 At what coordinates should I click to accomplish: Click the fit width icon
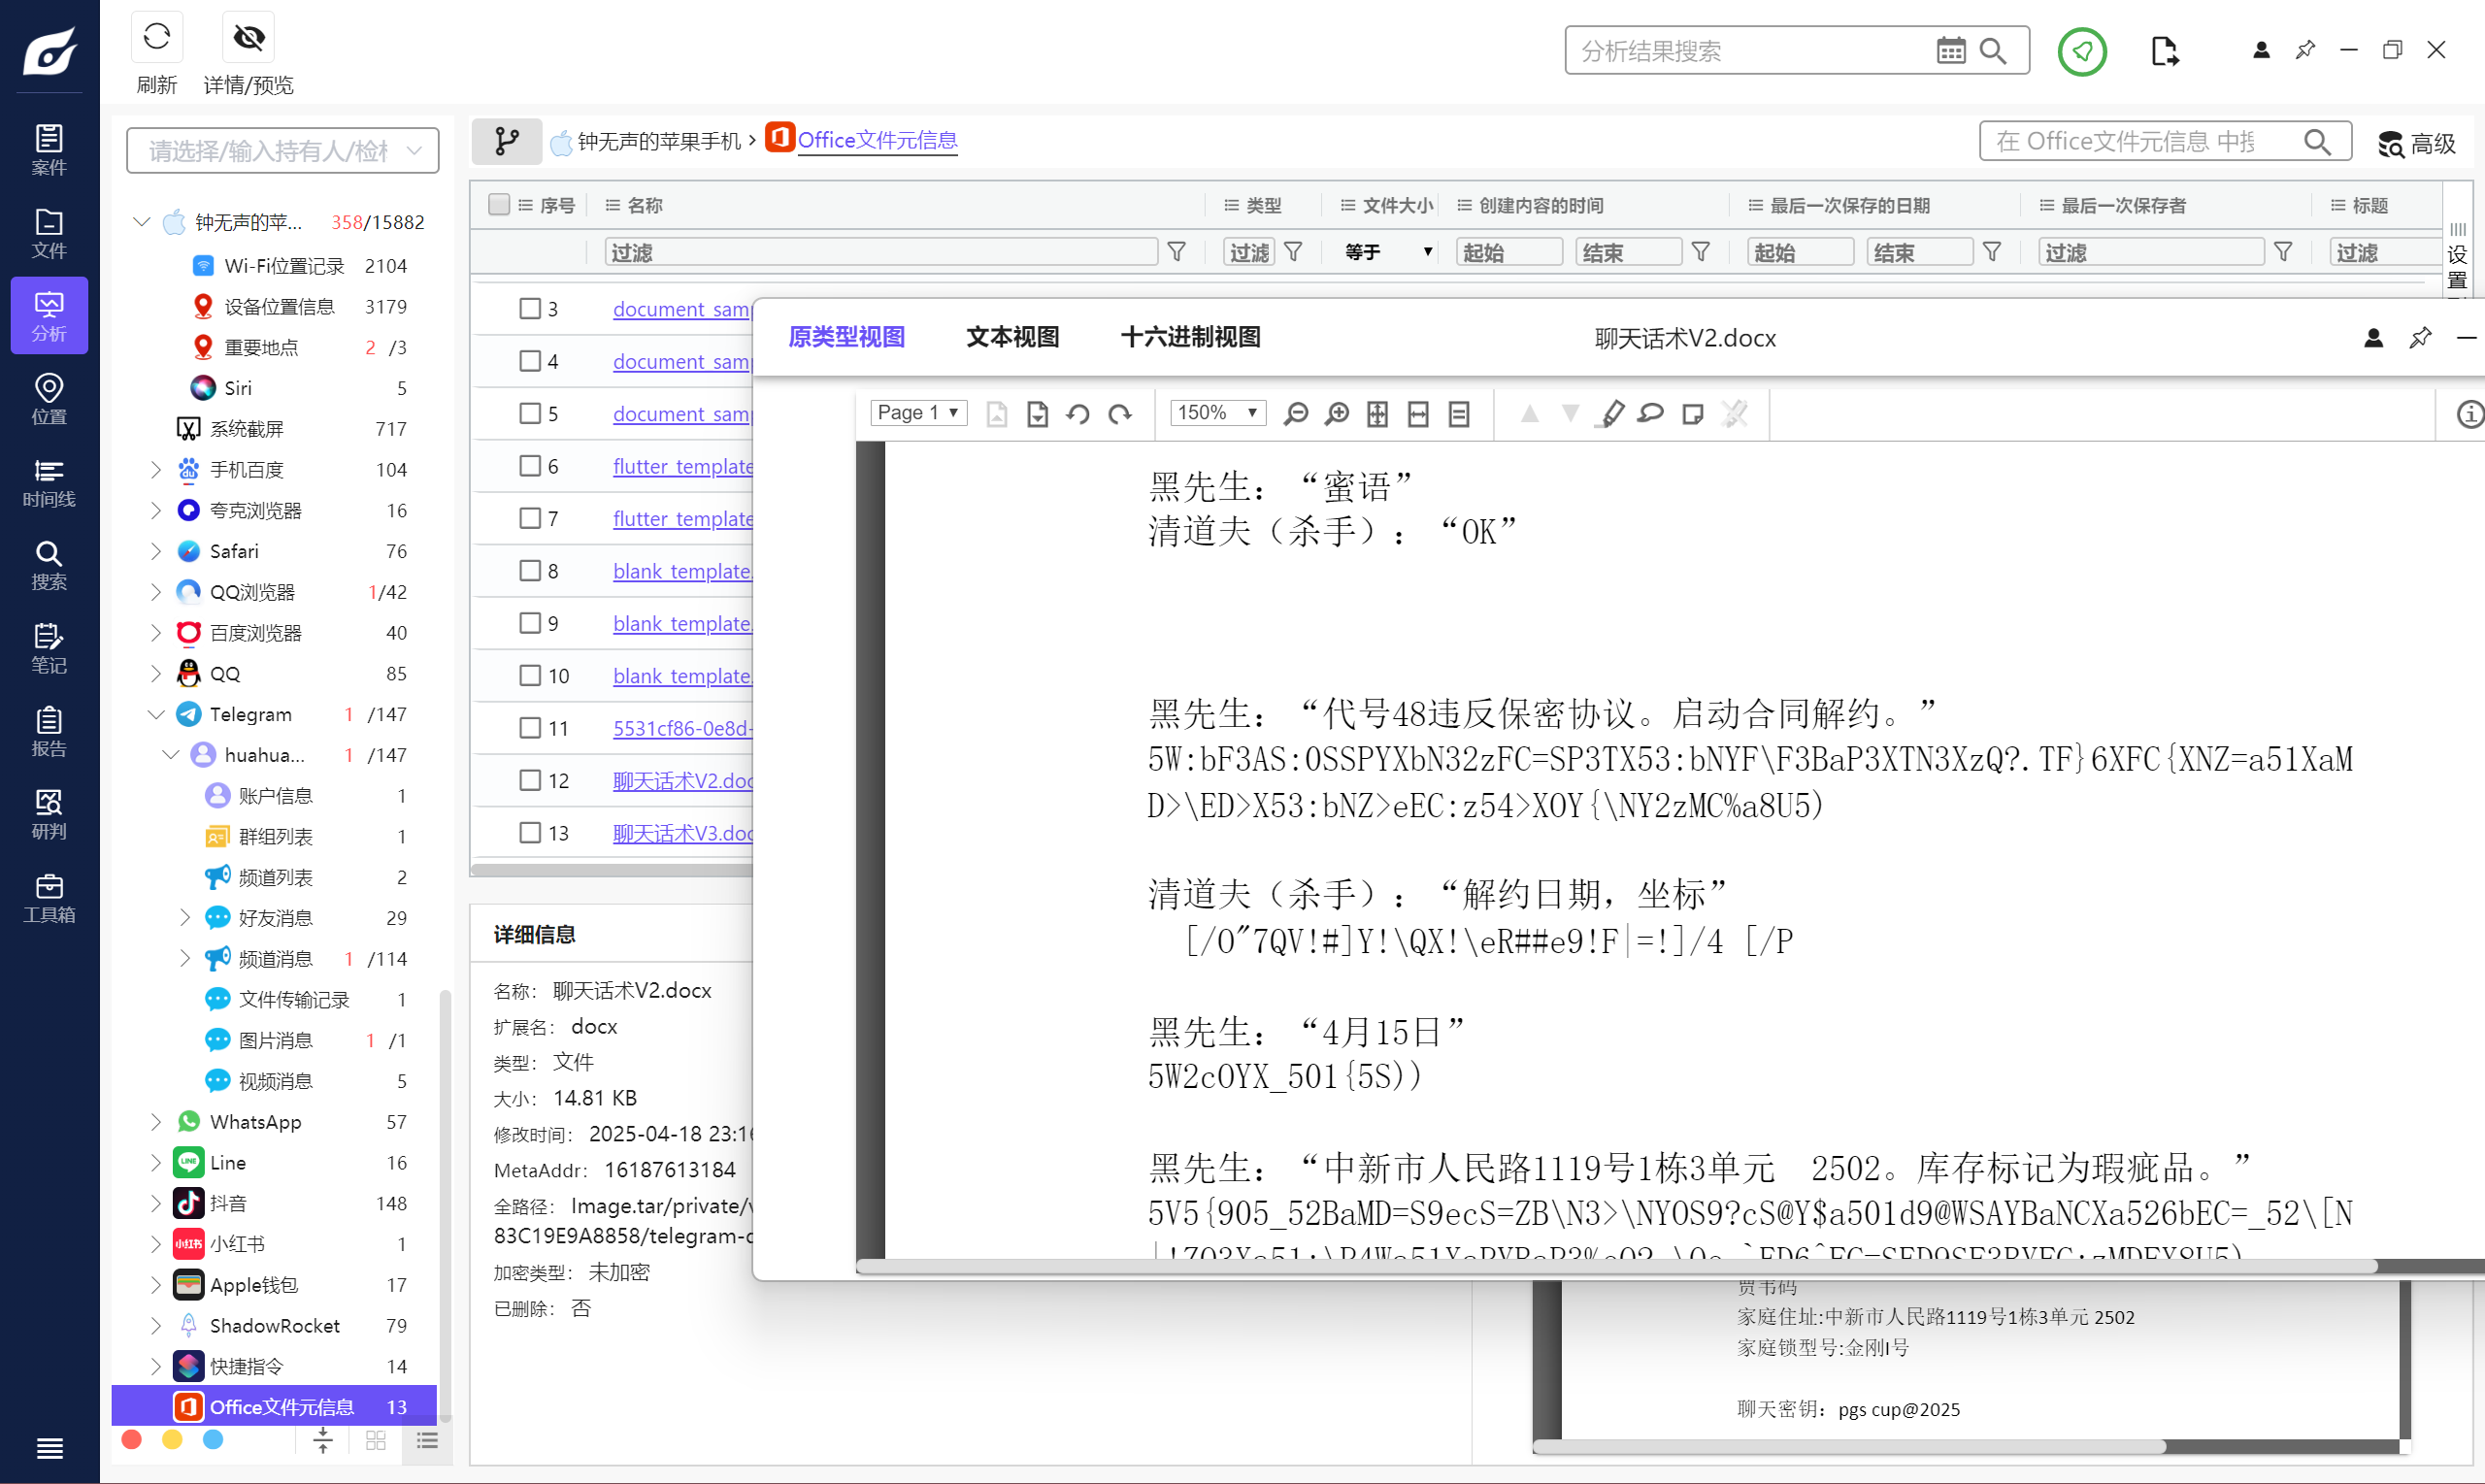(1418, 413)
